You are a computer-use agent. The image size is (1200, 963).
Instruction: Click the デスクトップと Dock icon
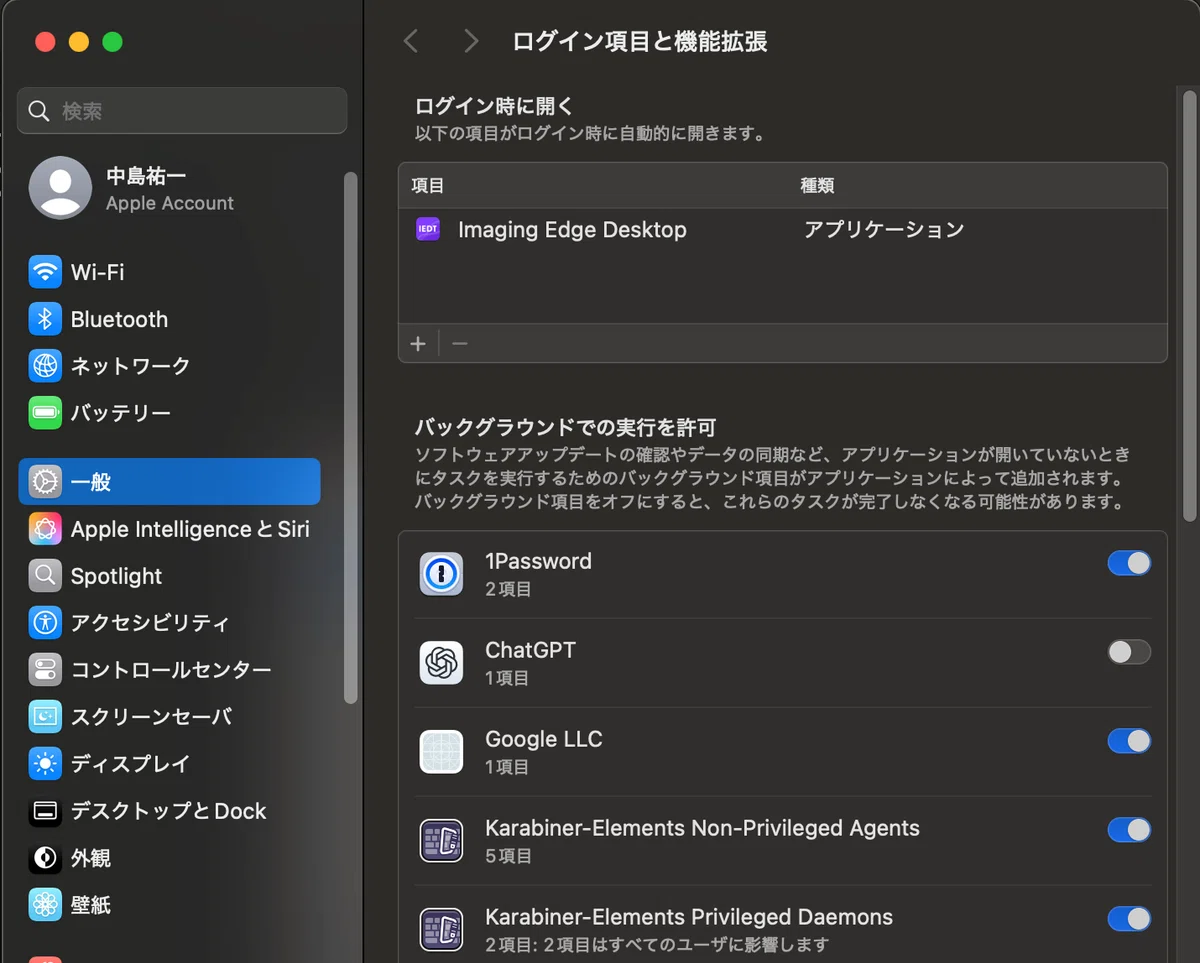[45, 811]
